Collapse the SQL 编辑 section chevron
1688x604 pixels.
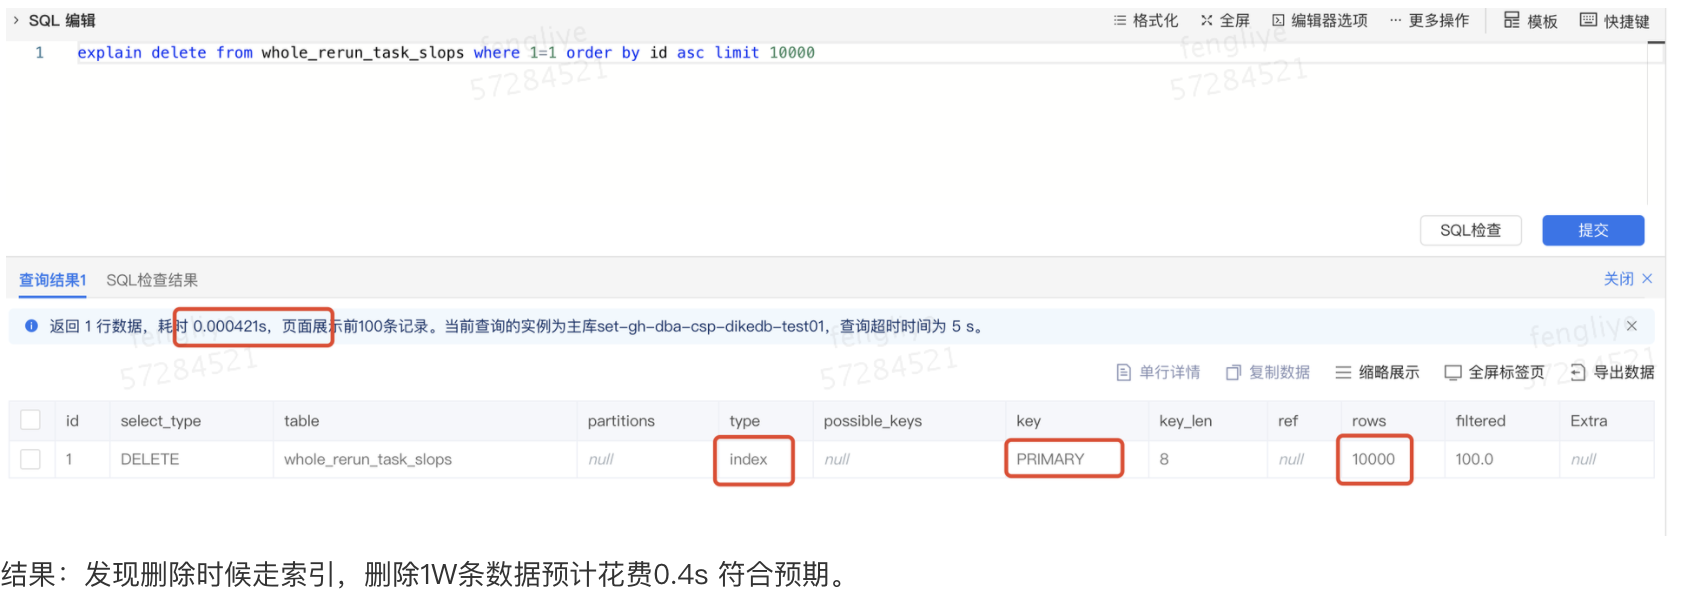[16, 20]
